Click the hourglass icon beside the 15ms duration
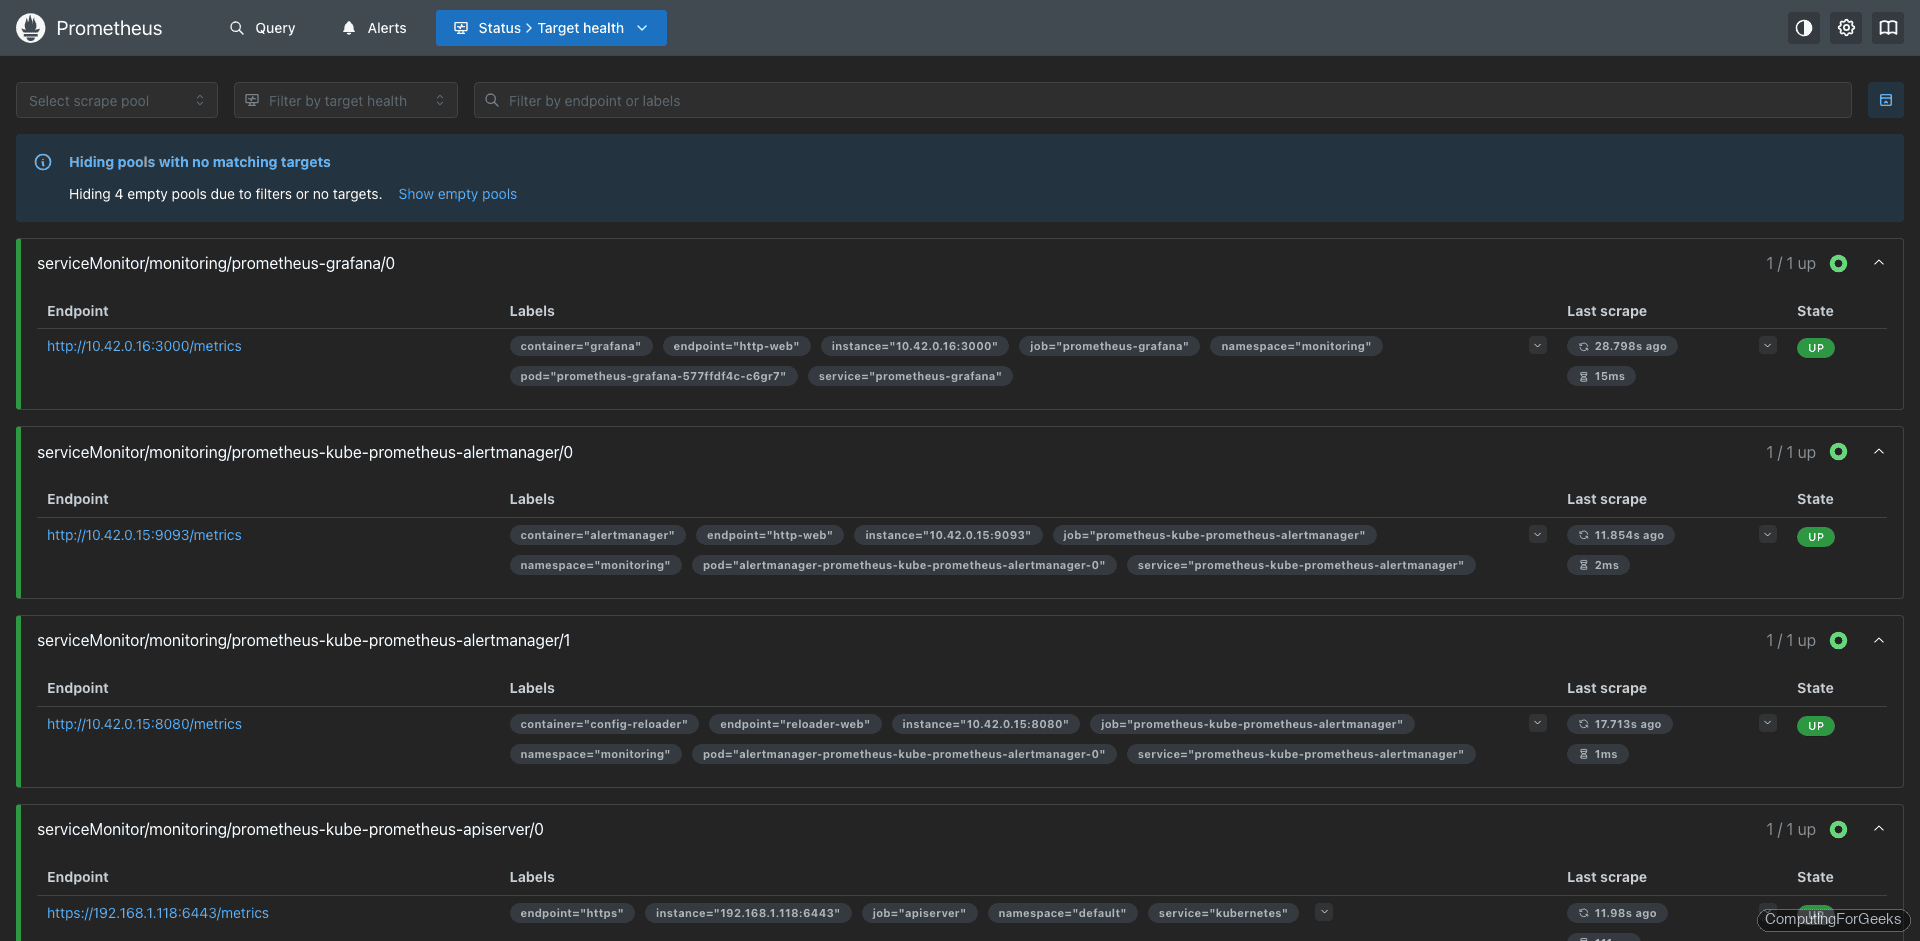 click(1583, 376)
